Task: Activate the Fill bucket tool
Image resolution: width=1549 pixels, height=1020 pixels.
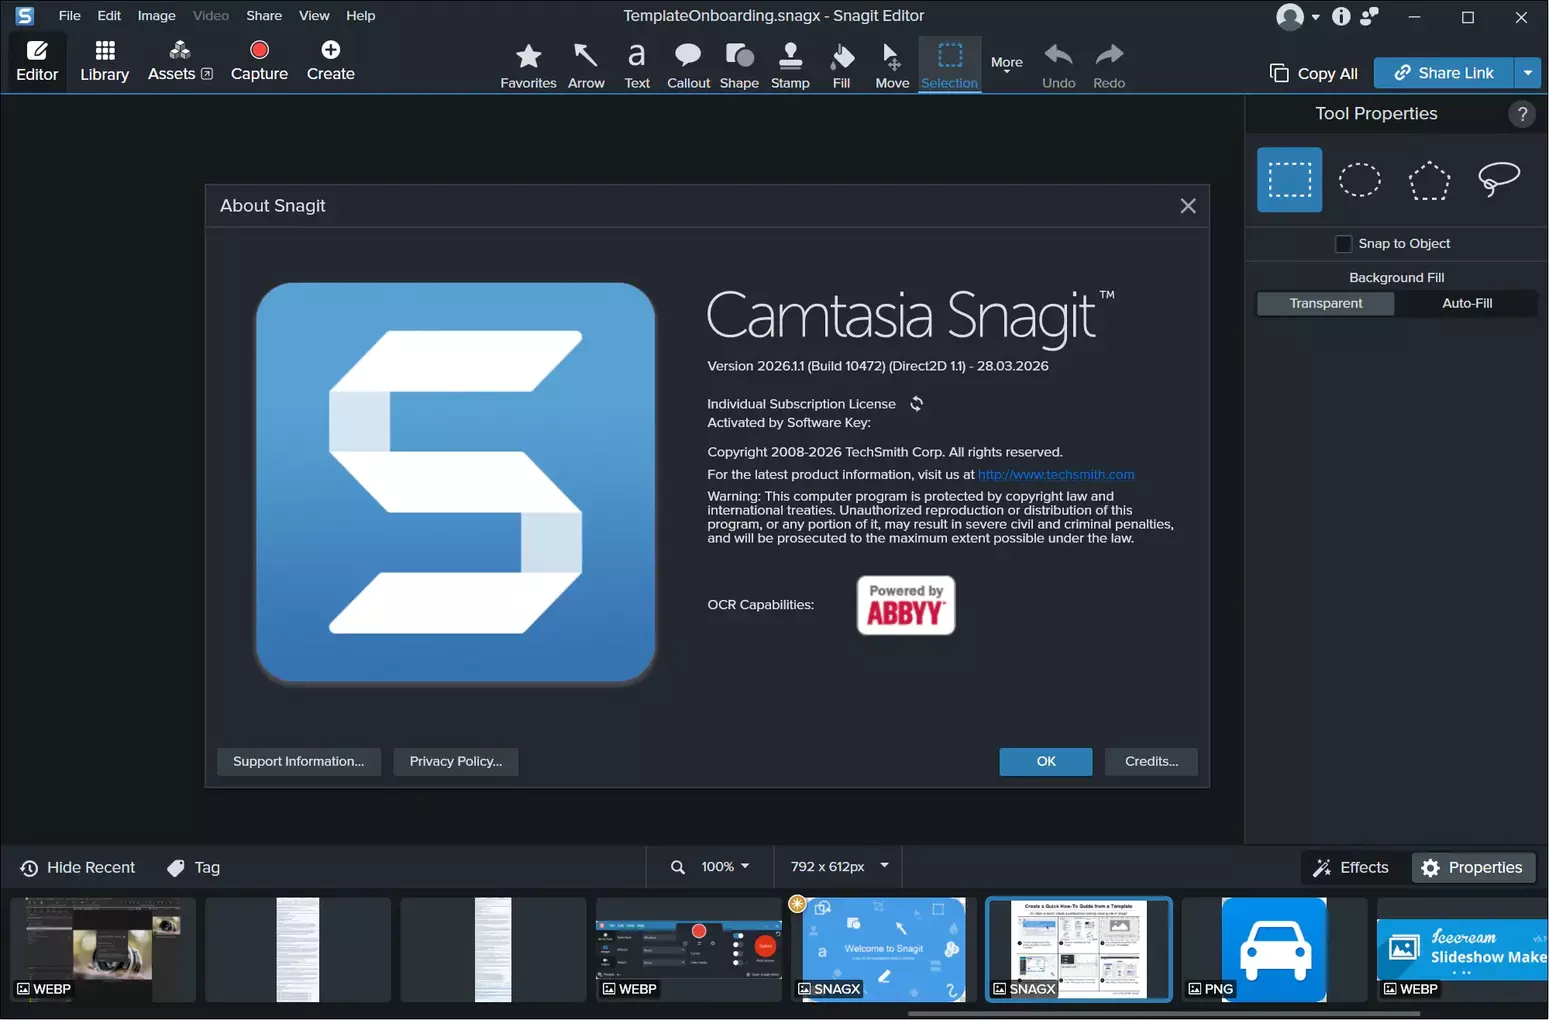Action: click(x=841, y=65)
